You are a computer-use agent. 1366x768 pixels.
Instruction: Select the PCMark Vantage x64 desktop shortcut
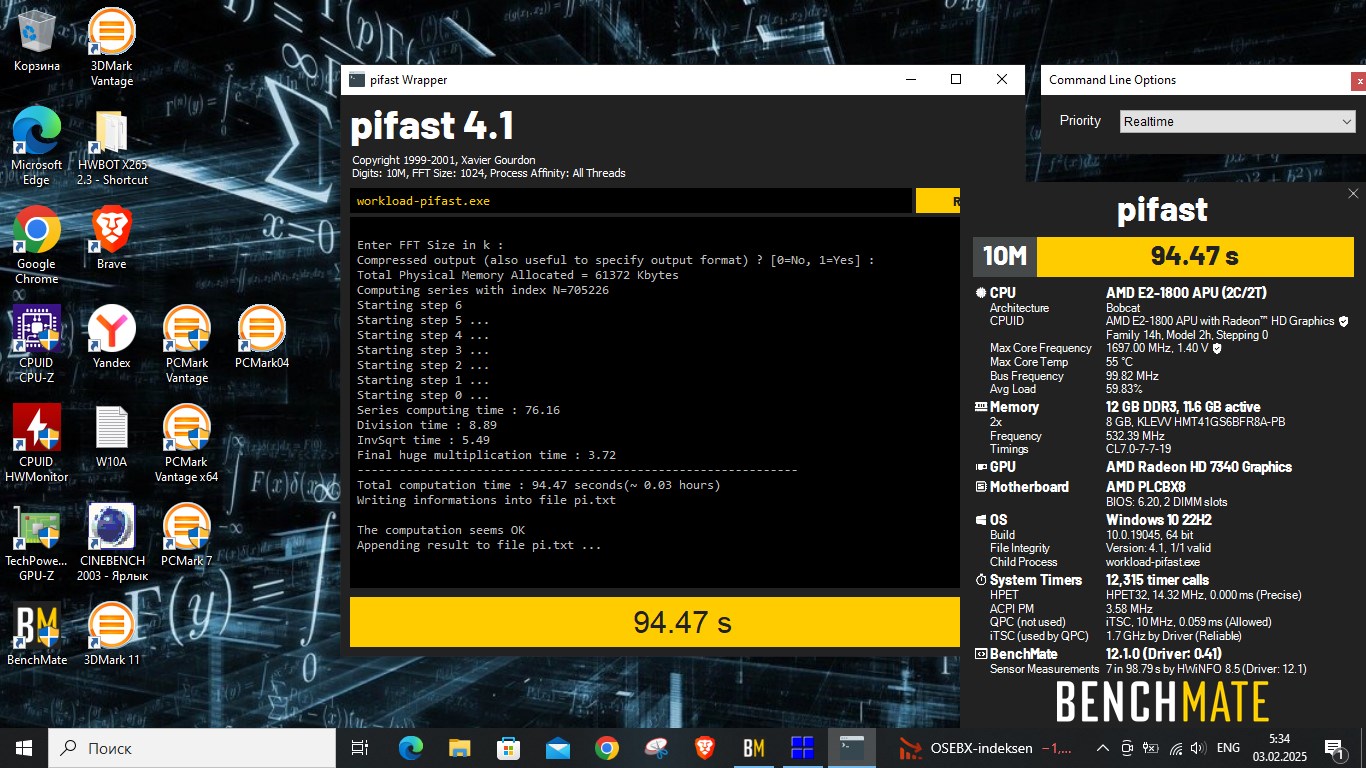[x=187, y=443]
